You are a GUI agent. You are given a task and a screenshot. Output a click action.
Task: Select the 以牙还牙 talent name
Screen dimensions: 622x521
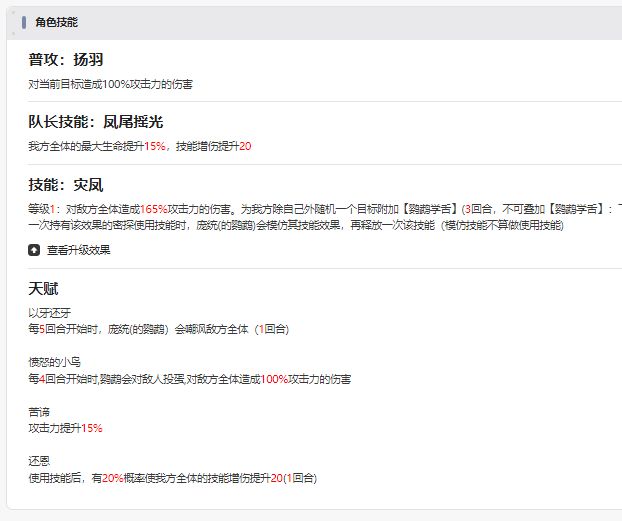[x=50, y=313]
